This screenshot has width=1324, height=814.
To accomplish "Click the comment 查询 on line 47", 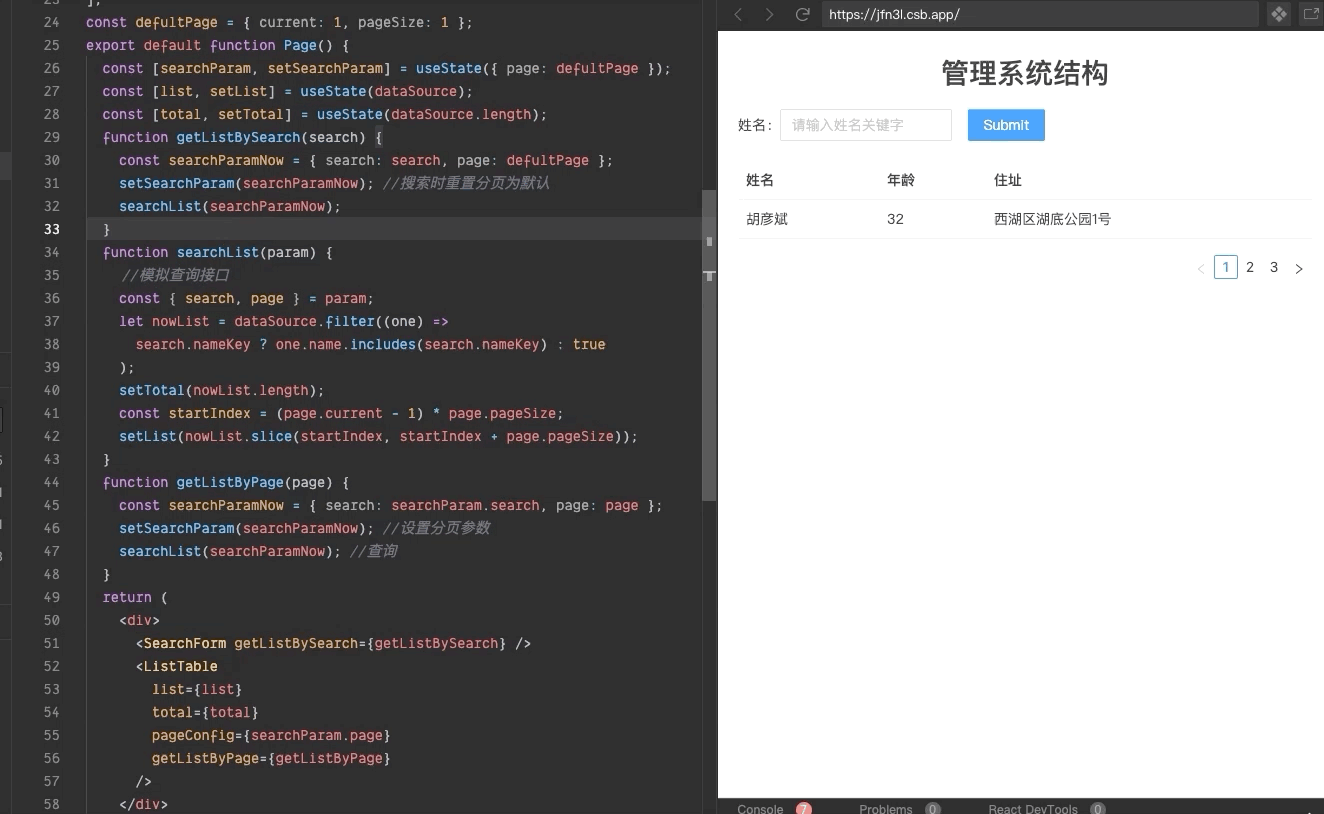I will point(374,551).
